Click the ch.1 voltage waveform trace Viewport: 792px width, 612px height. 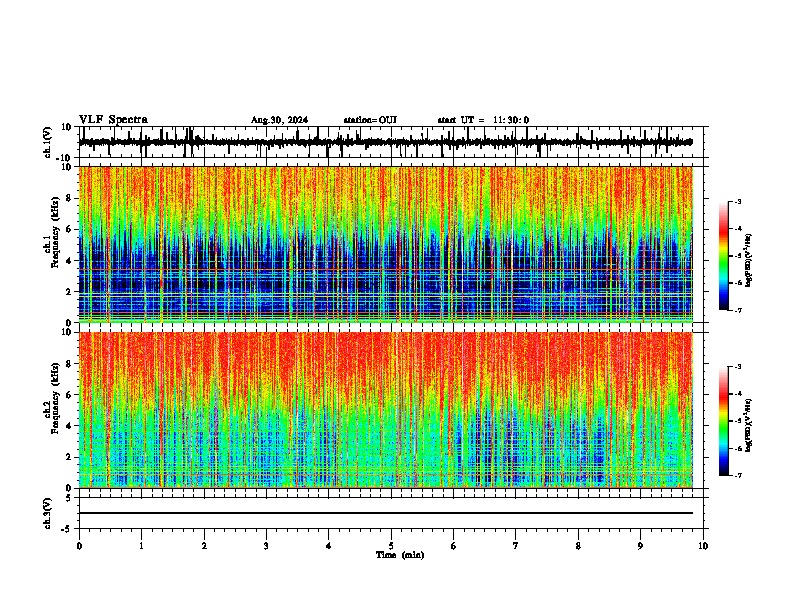click(385, 142)
